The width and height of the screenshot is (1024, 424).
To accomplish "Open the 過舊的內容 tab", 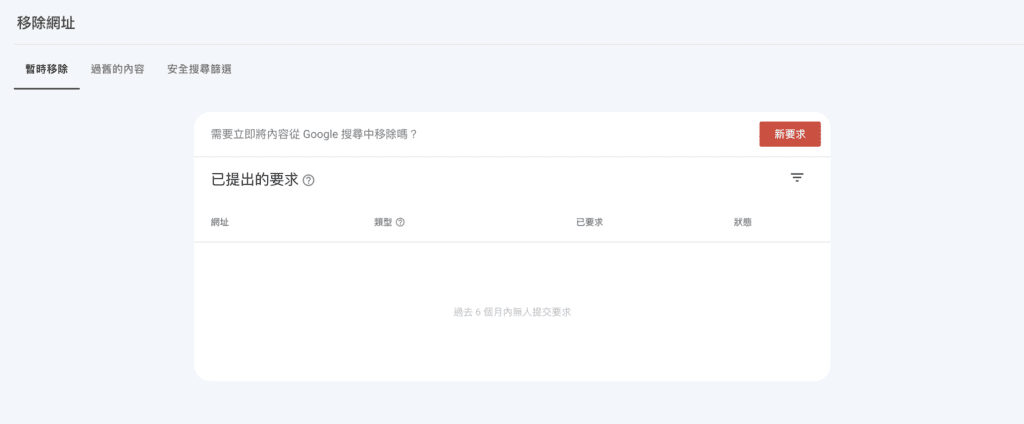I will [117, 69].
